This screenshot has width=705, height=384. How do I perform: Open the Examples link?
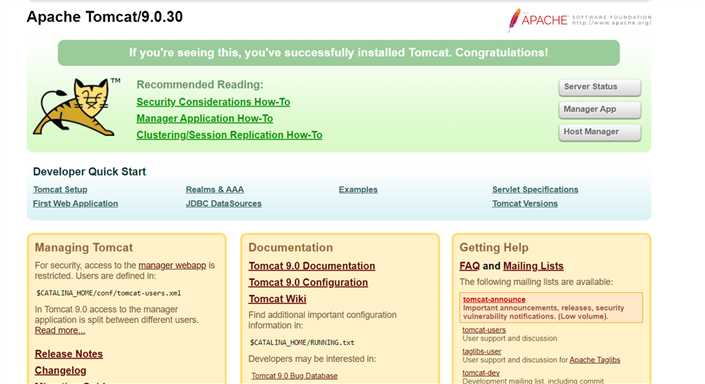click(358, 190)
